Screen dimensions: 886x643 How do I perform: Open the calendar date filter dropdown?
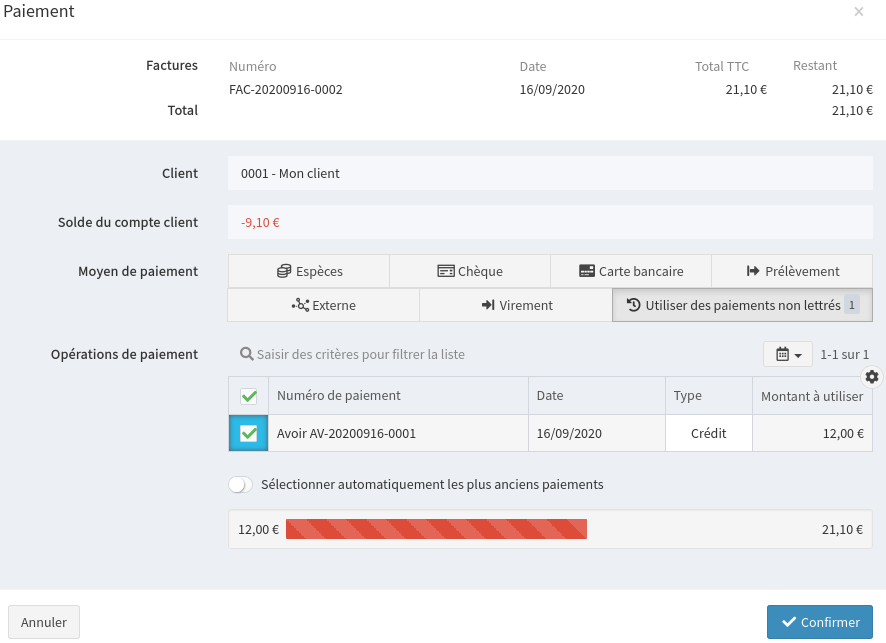tap(788, 354)
